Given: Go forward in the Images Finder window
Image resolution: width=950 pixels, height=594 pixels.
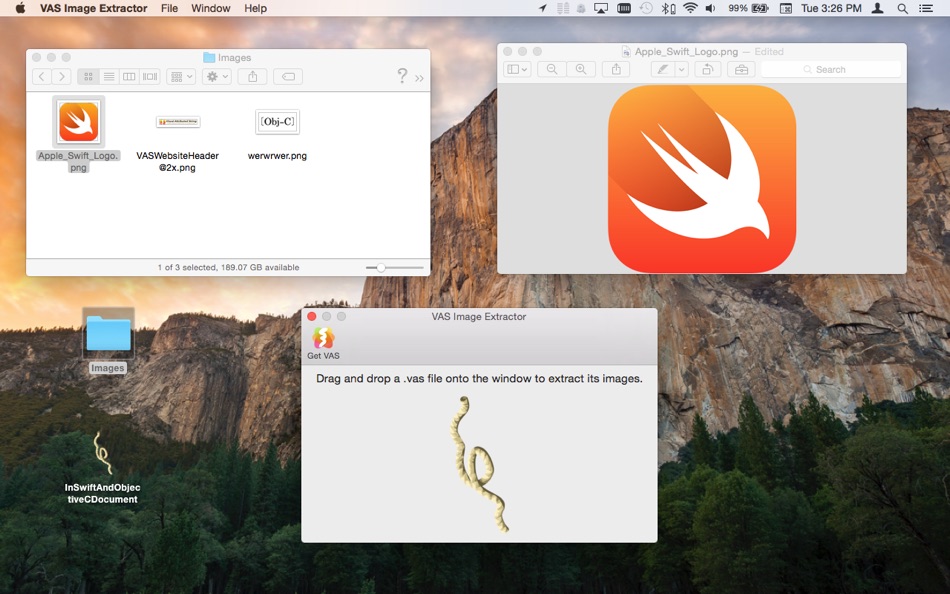Looking at the screenshot, I should [61, 76].
